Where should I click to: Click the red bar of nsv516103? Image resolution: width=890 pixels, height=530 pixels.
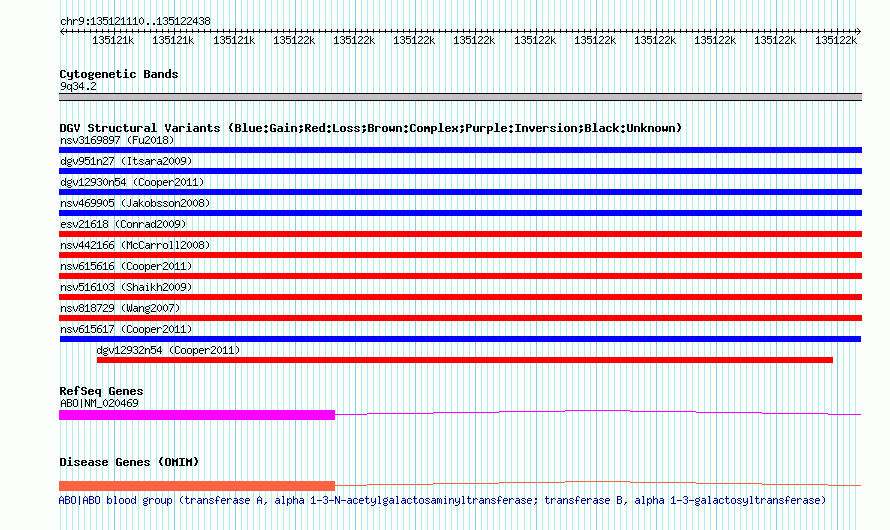pos(460,297)
